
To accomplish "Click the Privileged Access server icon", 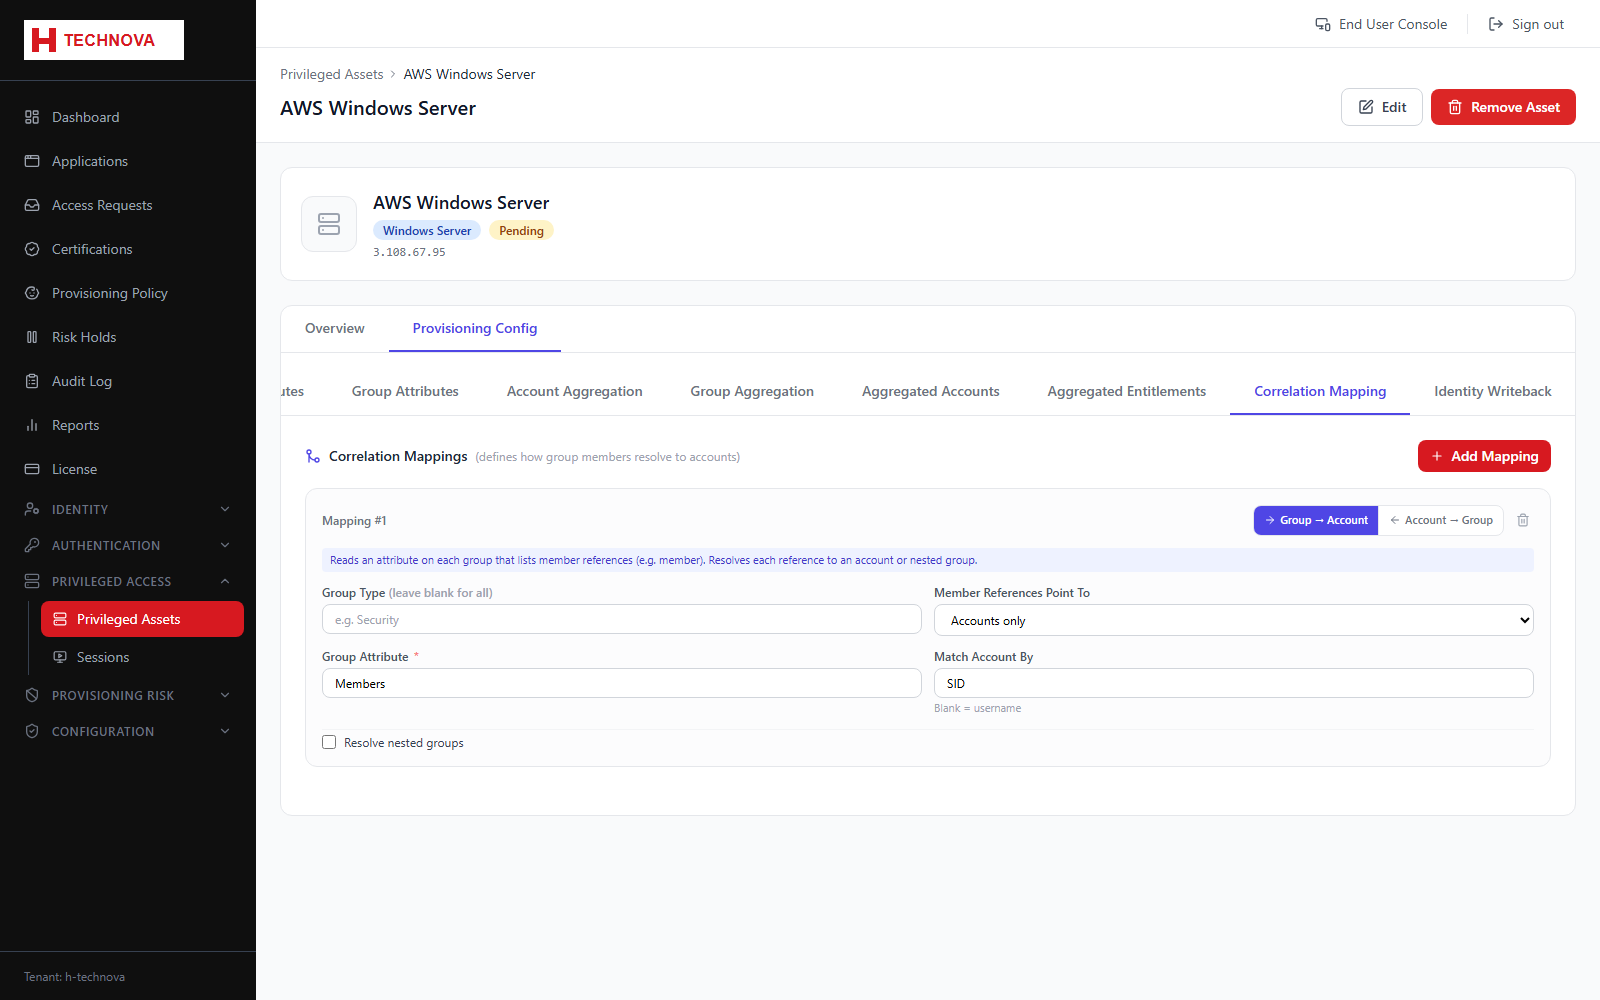I will click(x=32, y=581).
